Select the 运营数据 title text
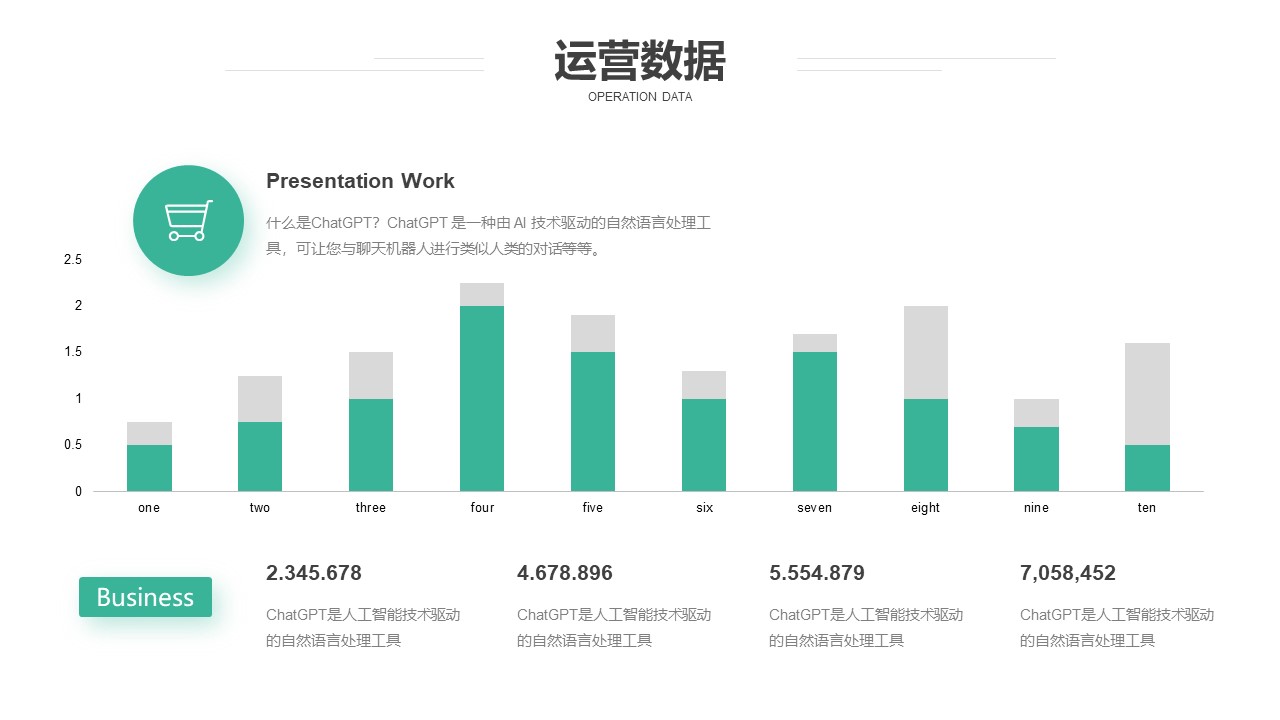Viewport: 1280px width, 720px height. tap(640, 61)
